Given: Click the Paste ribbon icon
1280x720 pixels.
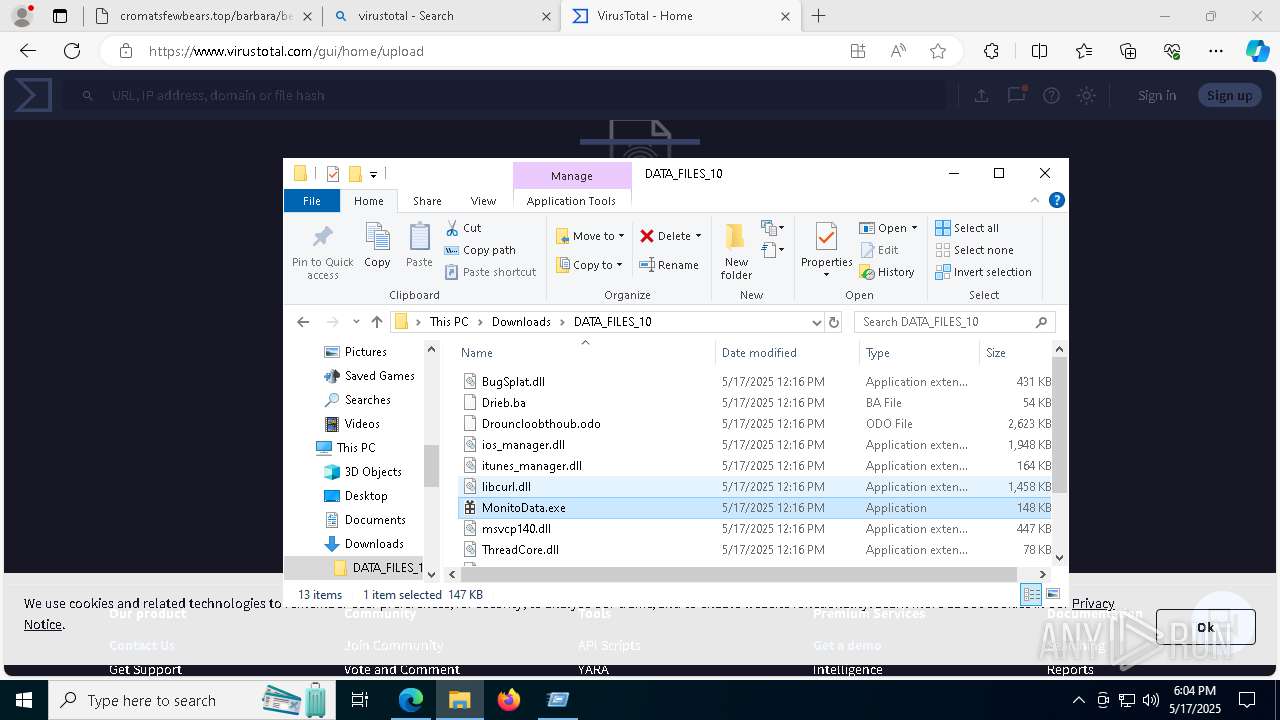Looking at the screenshot, I should tap(419, 237).
